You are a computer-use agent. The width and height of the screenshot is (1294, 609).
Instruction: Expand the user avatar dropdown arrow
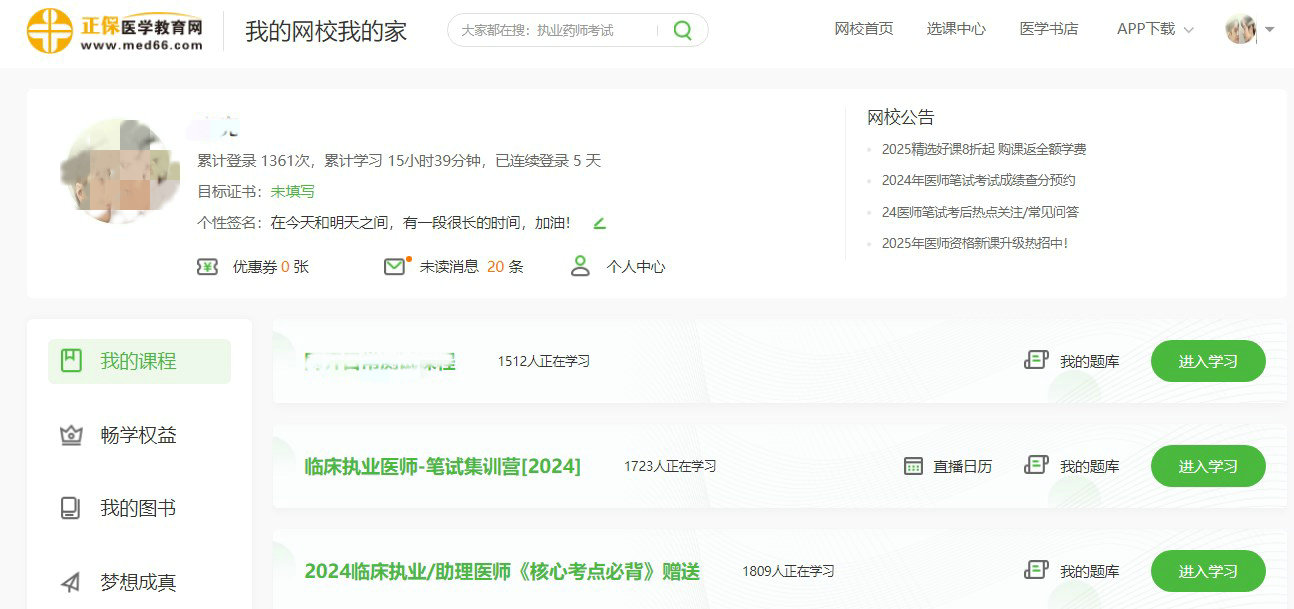coord(1270,30)
